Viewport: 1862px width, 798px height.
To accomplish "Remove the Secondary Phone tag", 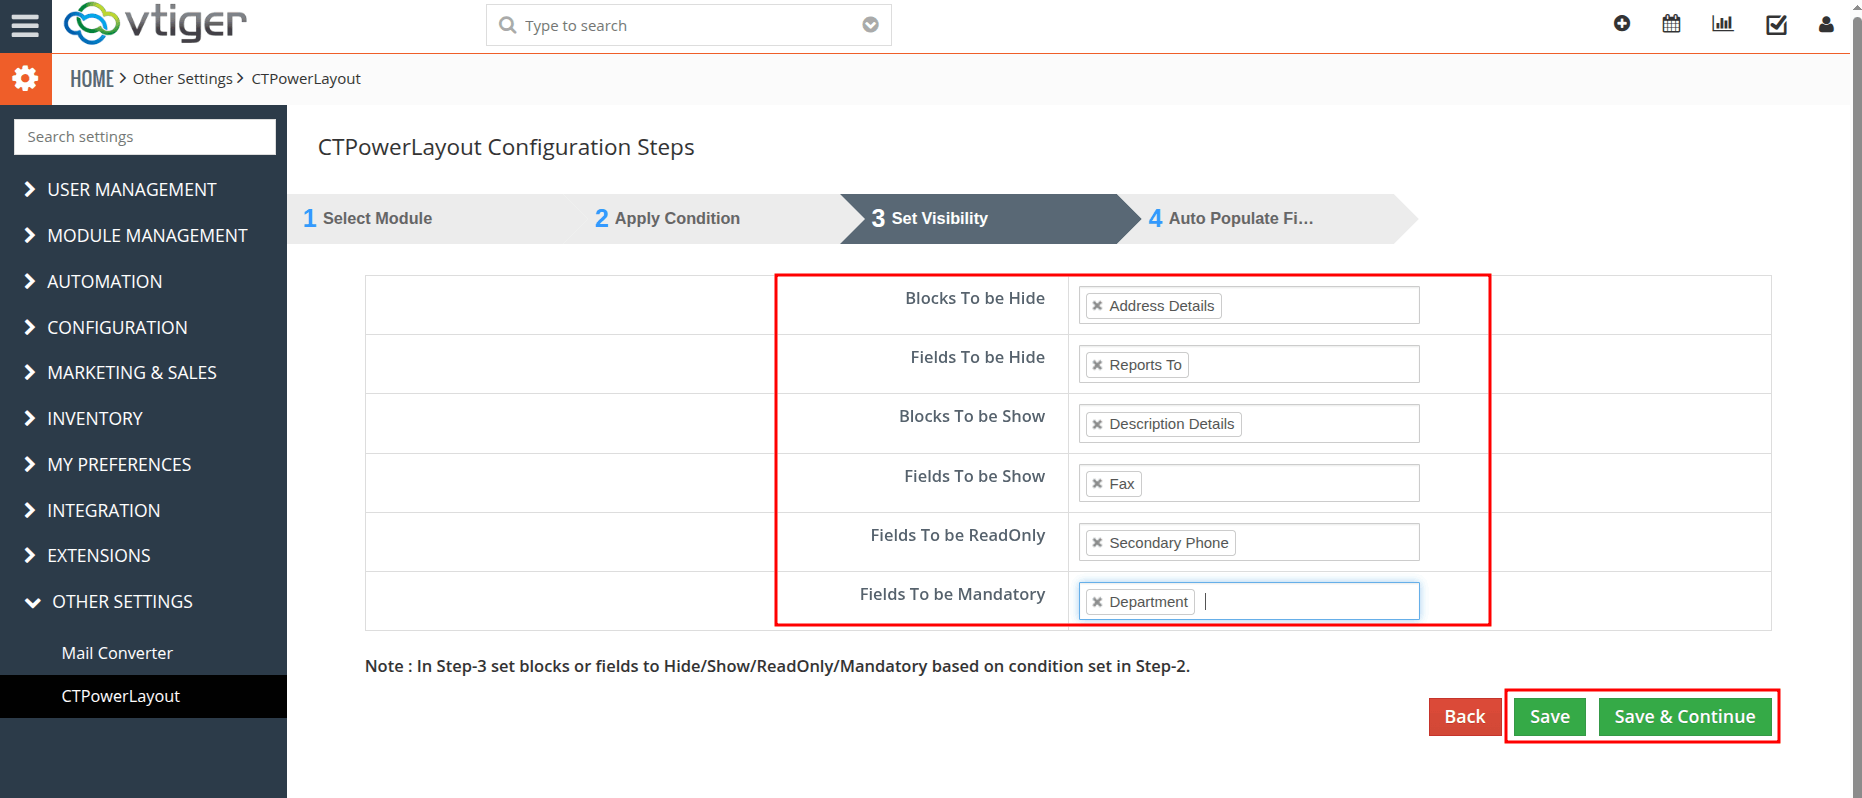I will (1097, 543).
